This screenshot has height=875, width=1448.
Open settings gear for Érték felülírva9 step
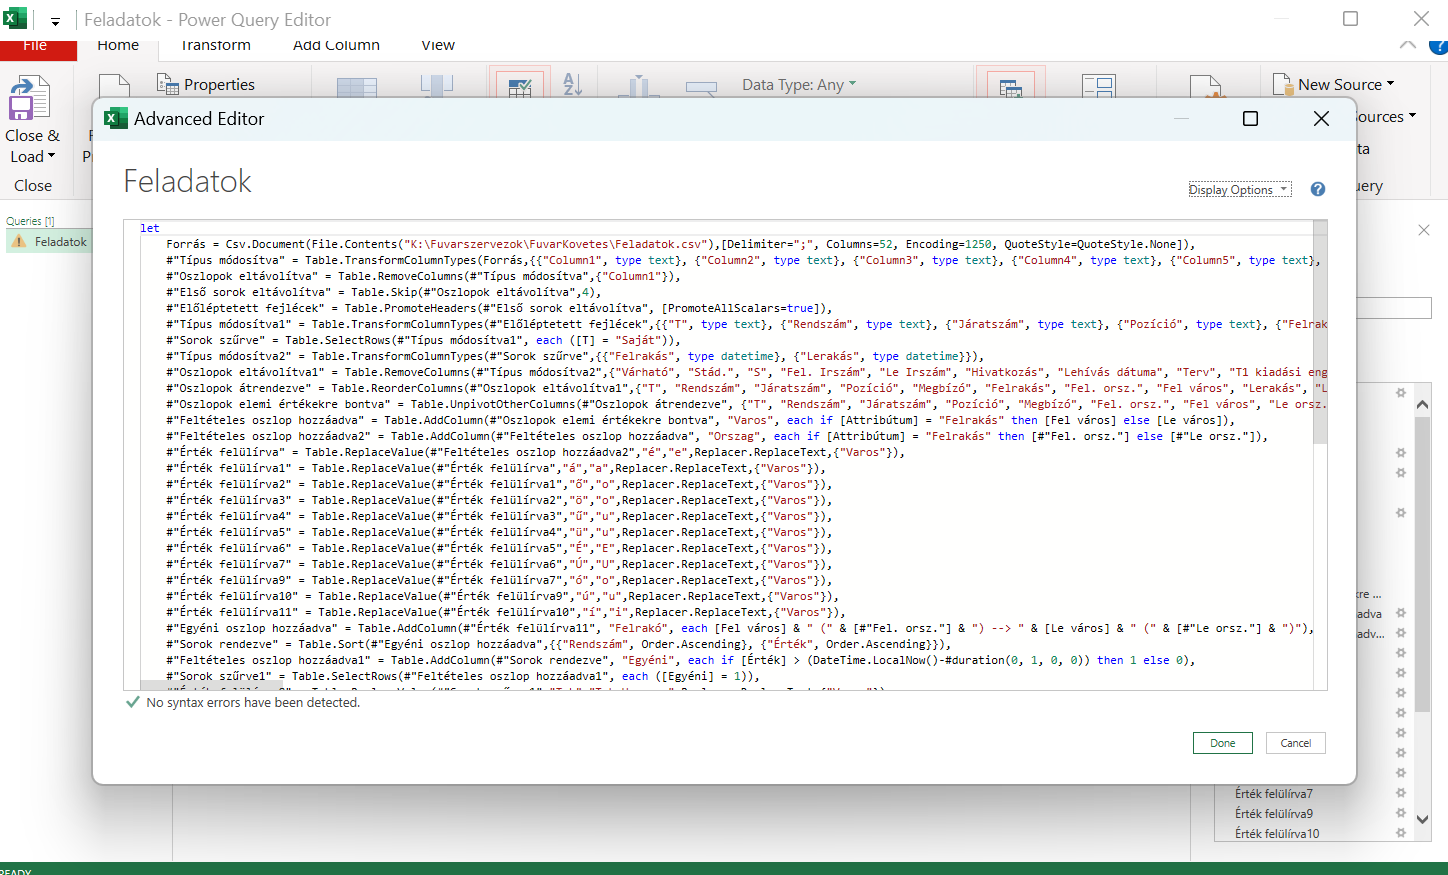(1401, 813)
